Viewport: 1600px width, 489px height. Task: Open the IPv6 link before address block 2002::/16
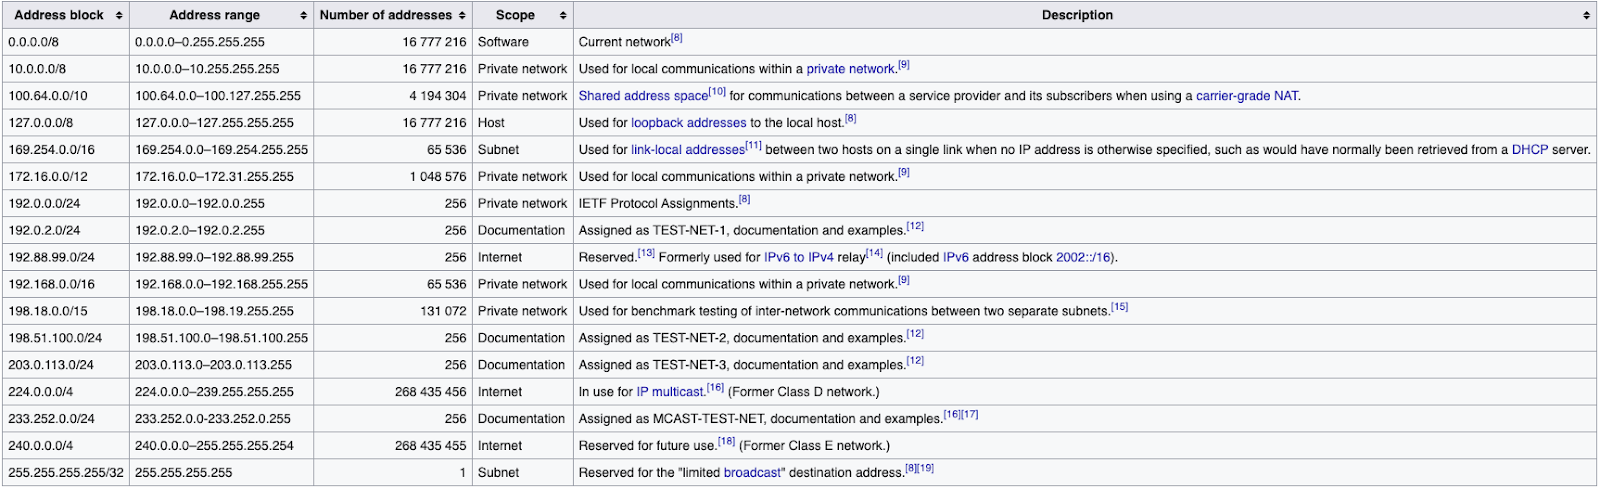pyautogui.click(x=956, y=258)
